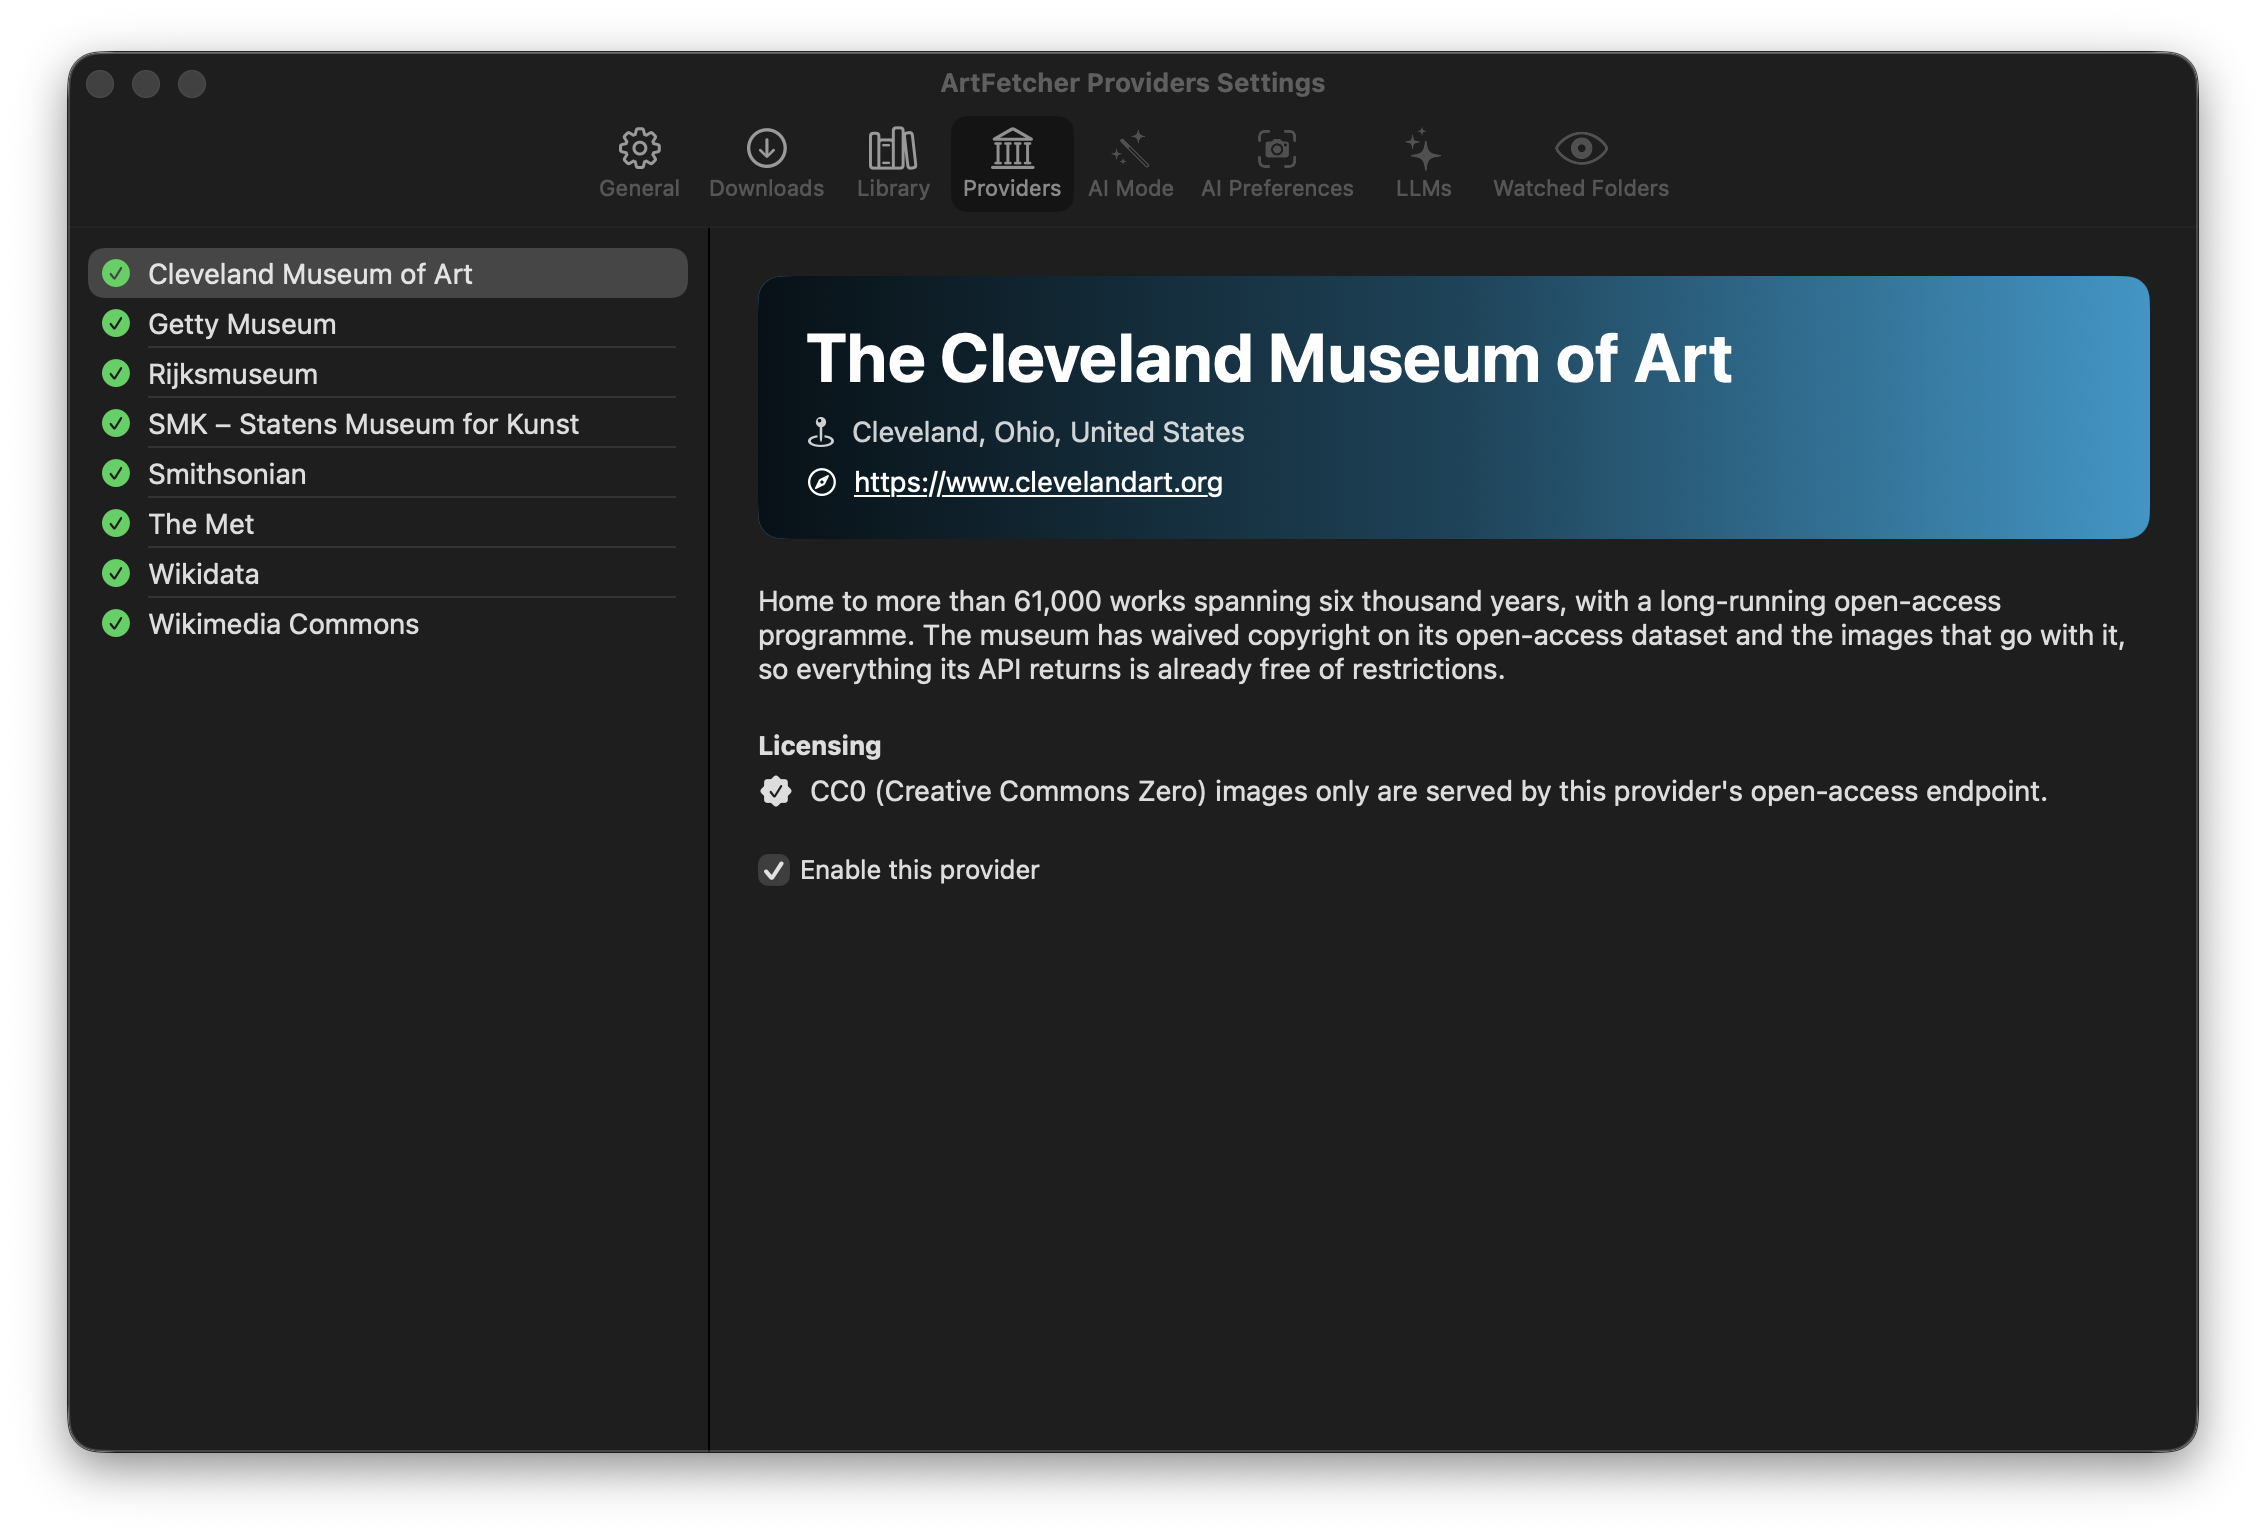2266x1536 pixels.
Task: Open the Downloads arrow icon
Action: coord(766,149)
